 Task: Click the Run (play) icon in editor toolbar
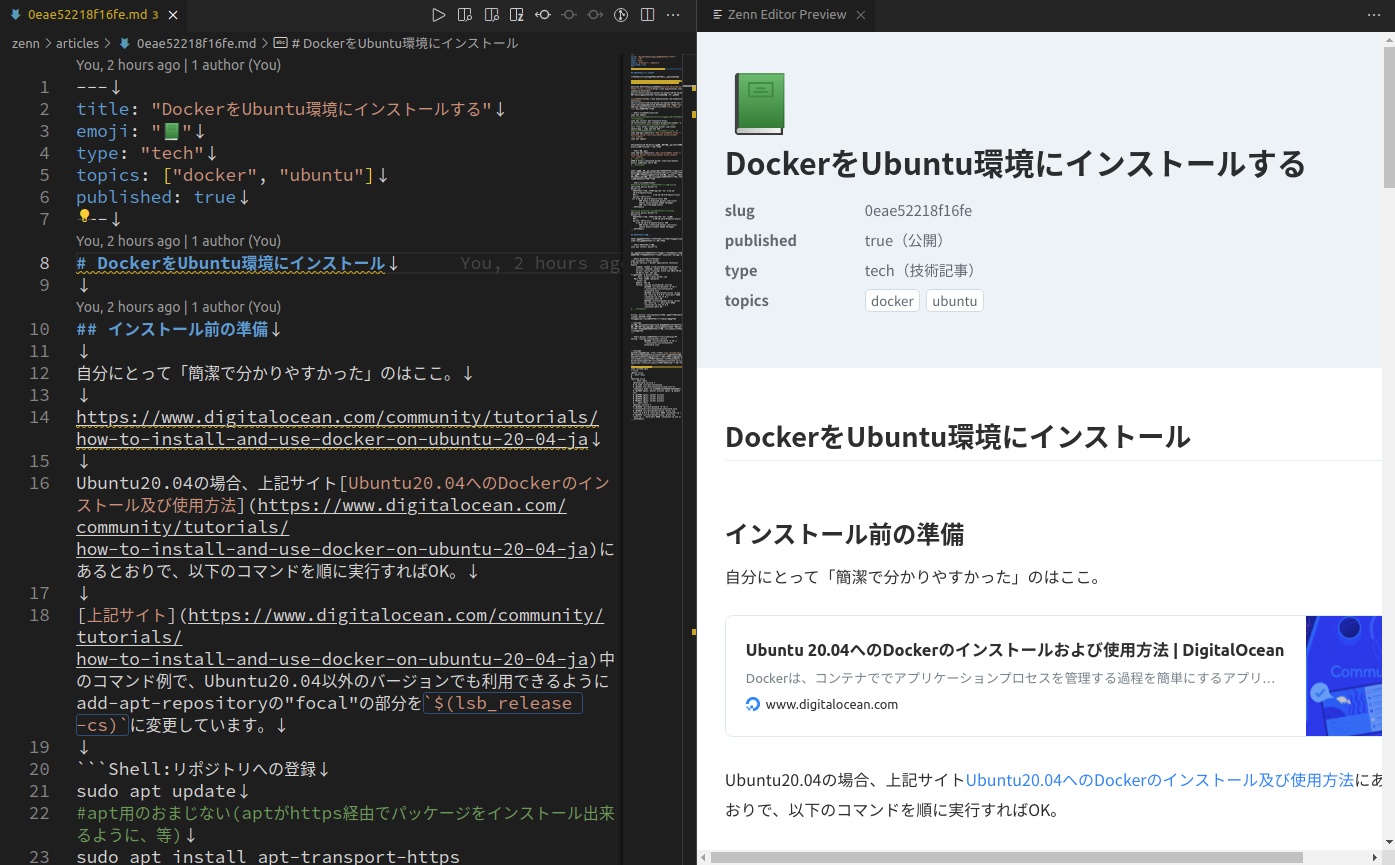(x=438, y=15)
